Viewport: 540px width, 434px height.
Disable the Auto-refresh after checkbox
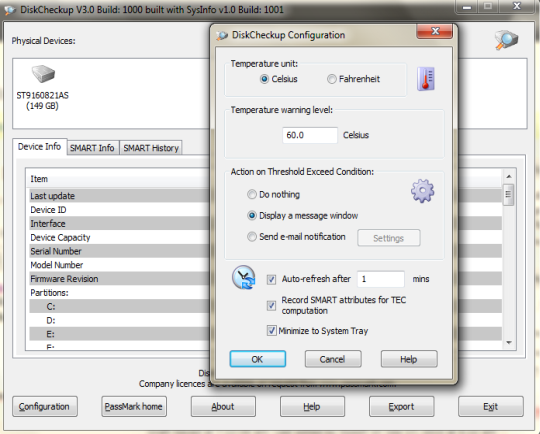tap(271, 279)
